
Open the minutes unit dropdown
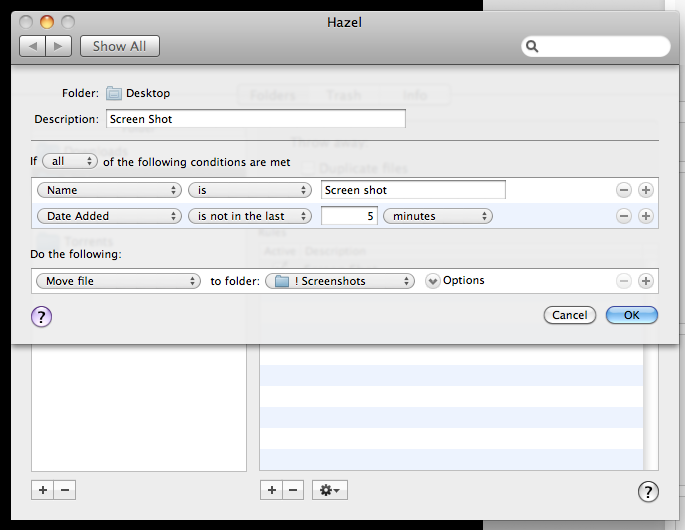pos(438,216)
